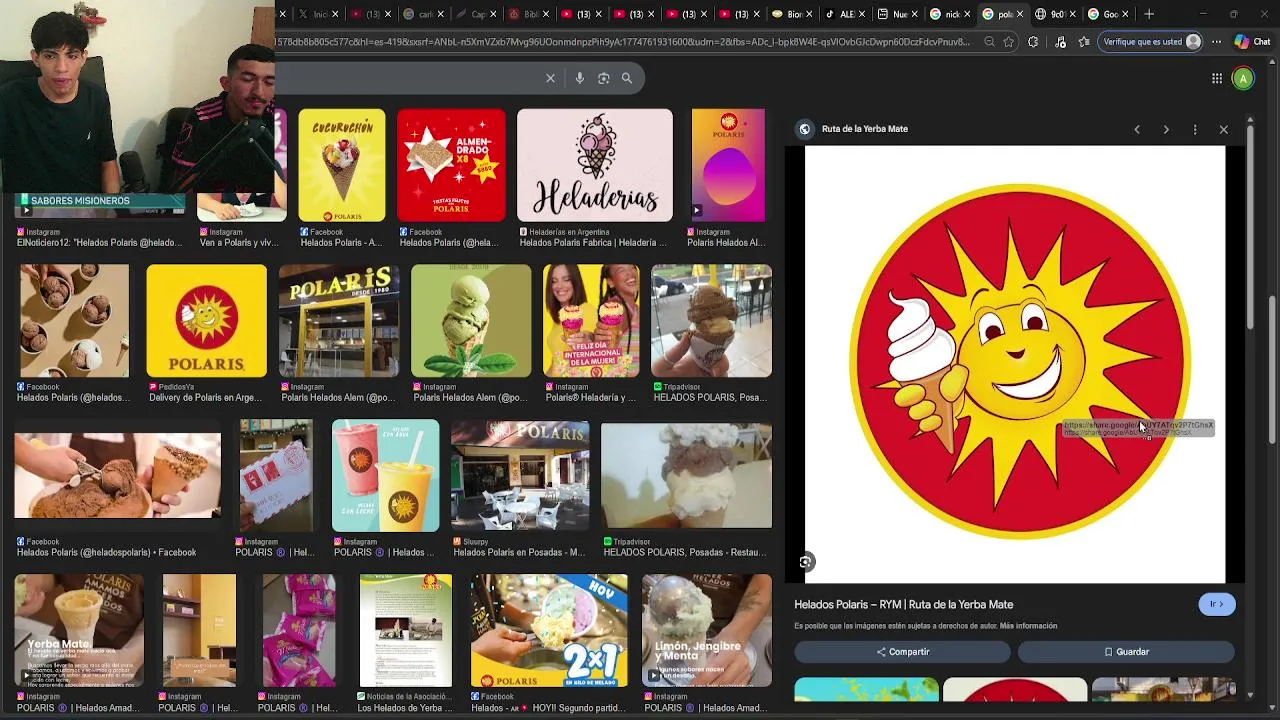Open Limón, Jengibre y Menta thumbnail
Image resolution: width=1280 pixels, height=720 pixels.
(707, 630)
